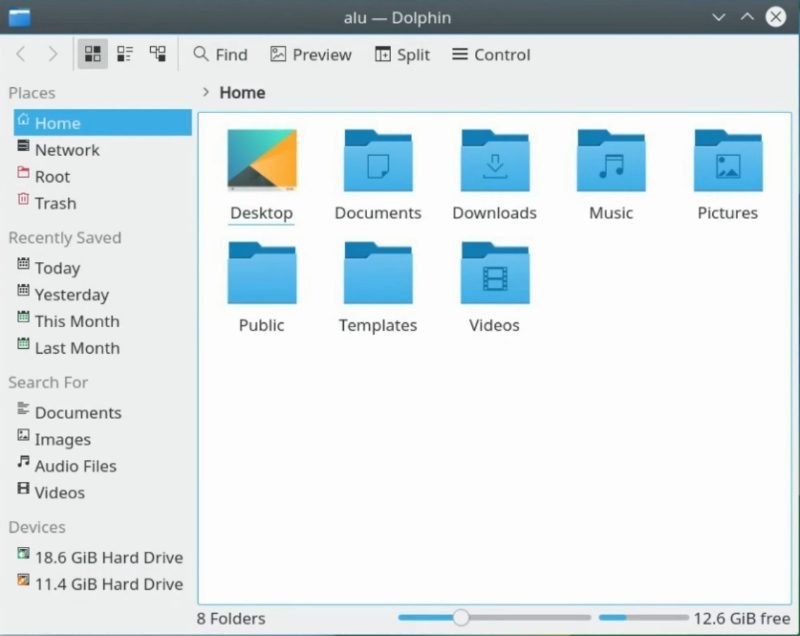
Task: Select the Documents folder icon
Action: 378,161
